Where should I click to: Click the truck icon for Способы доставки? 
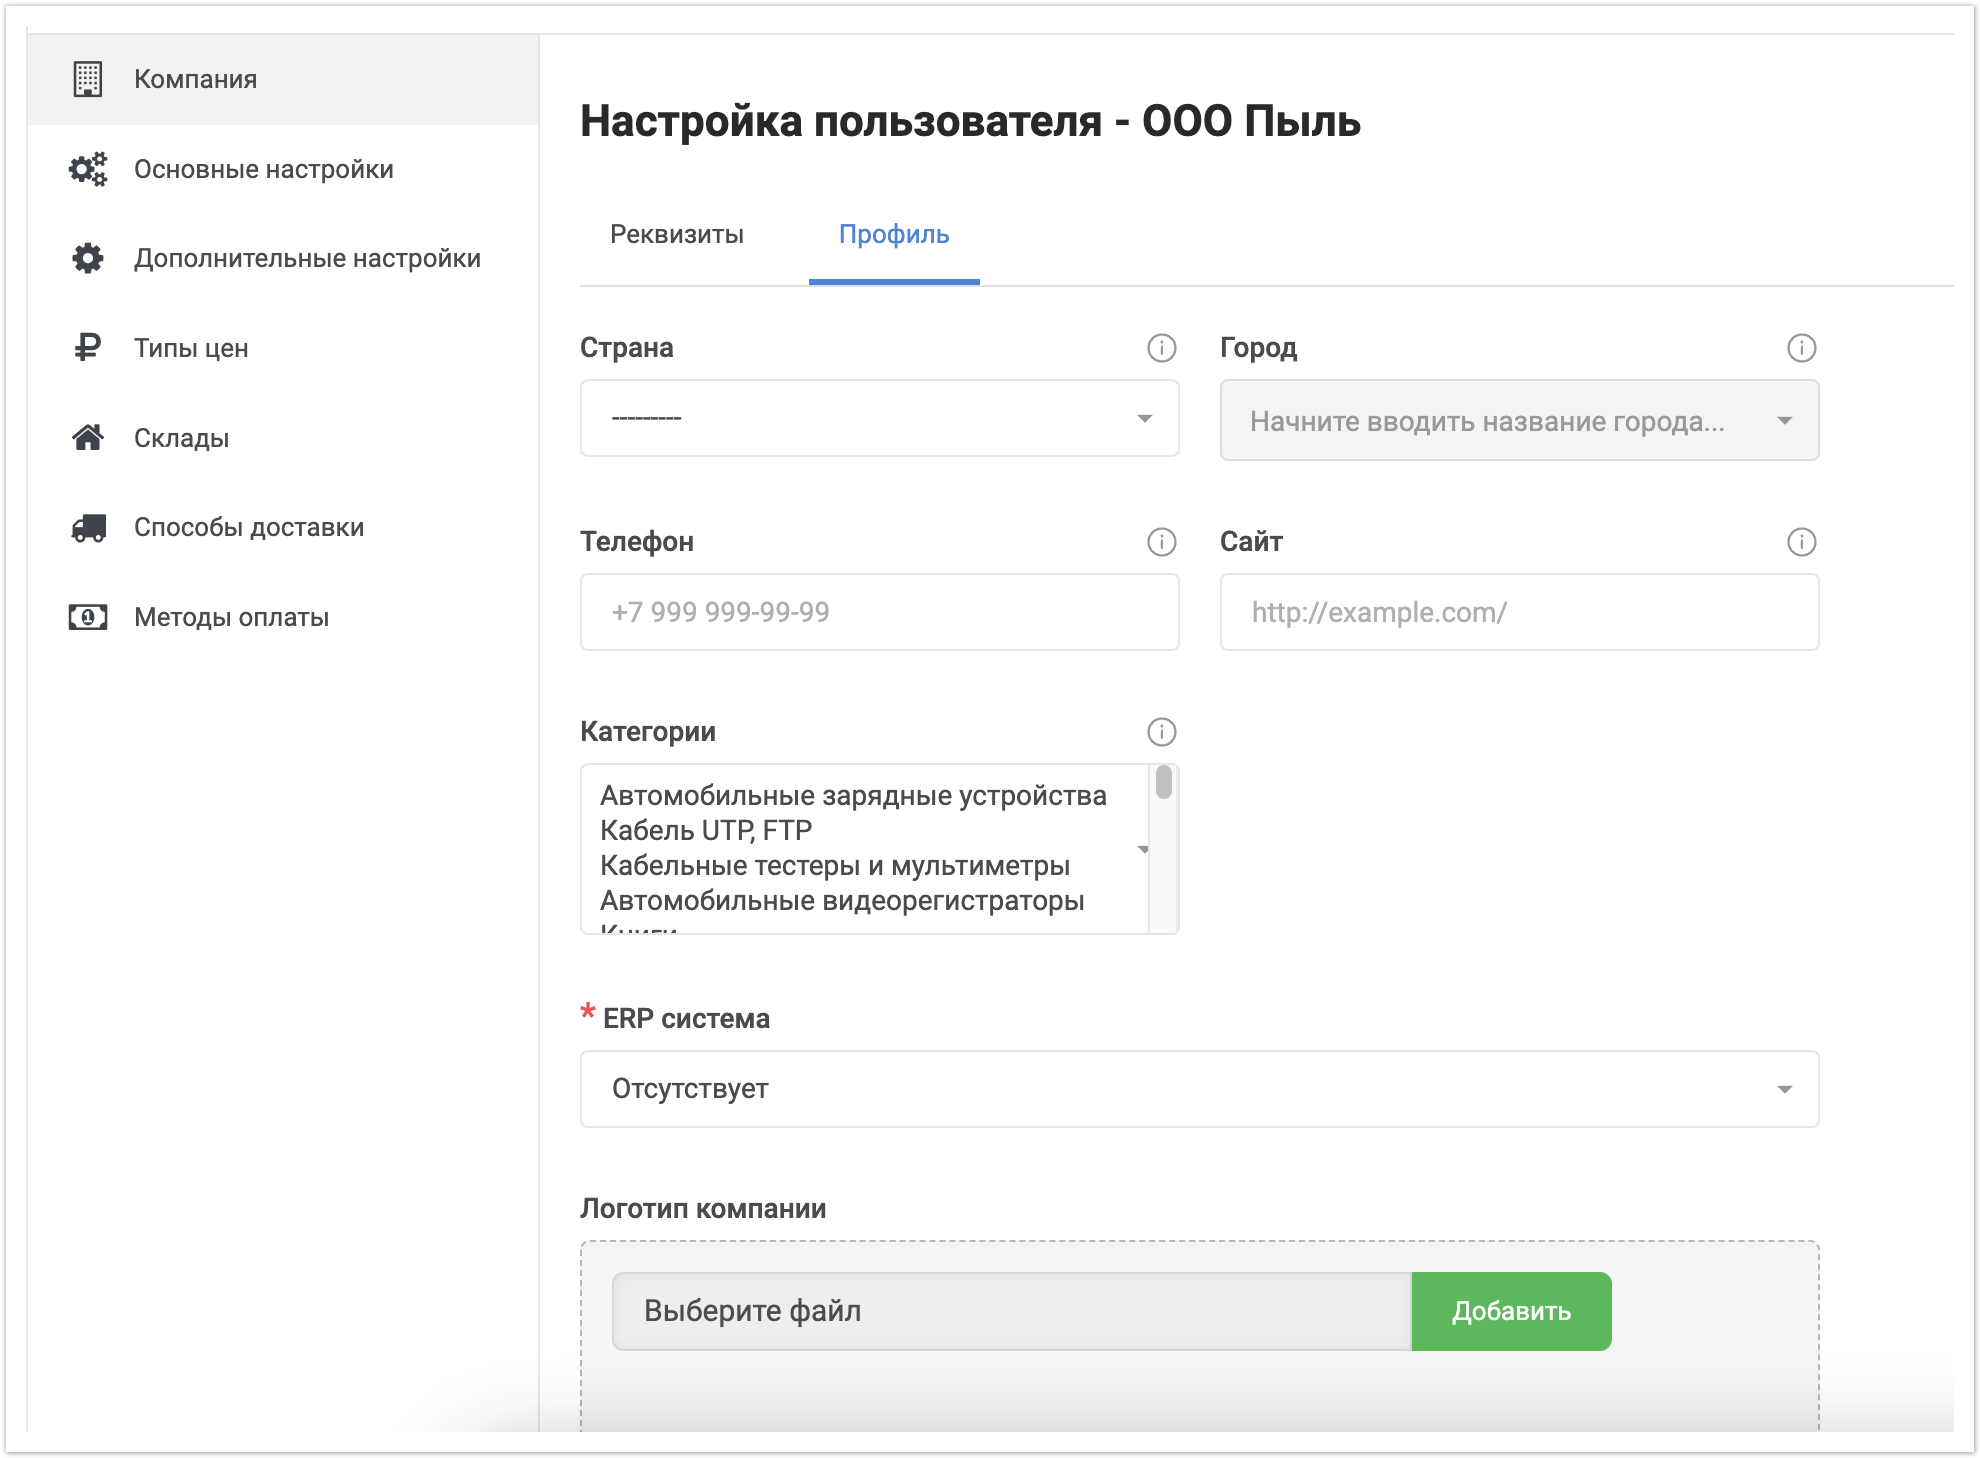coord(88,527)
